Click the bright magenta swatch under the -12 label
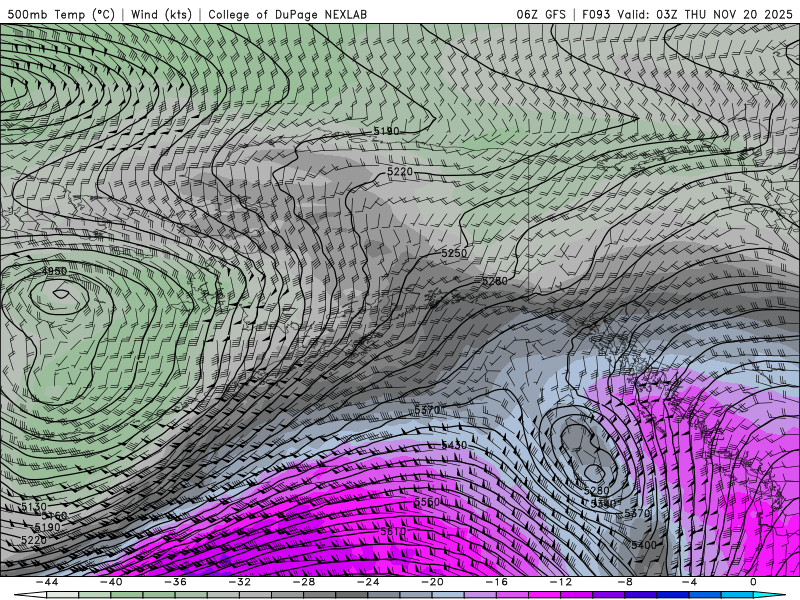800x600 pixels. pyautogui.click(x=545, y=595)
